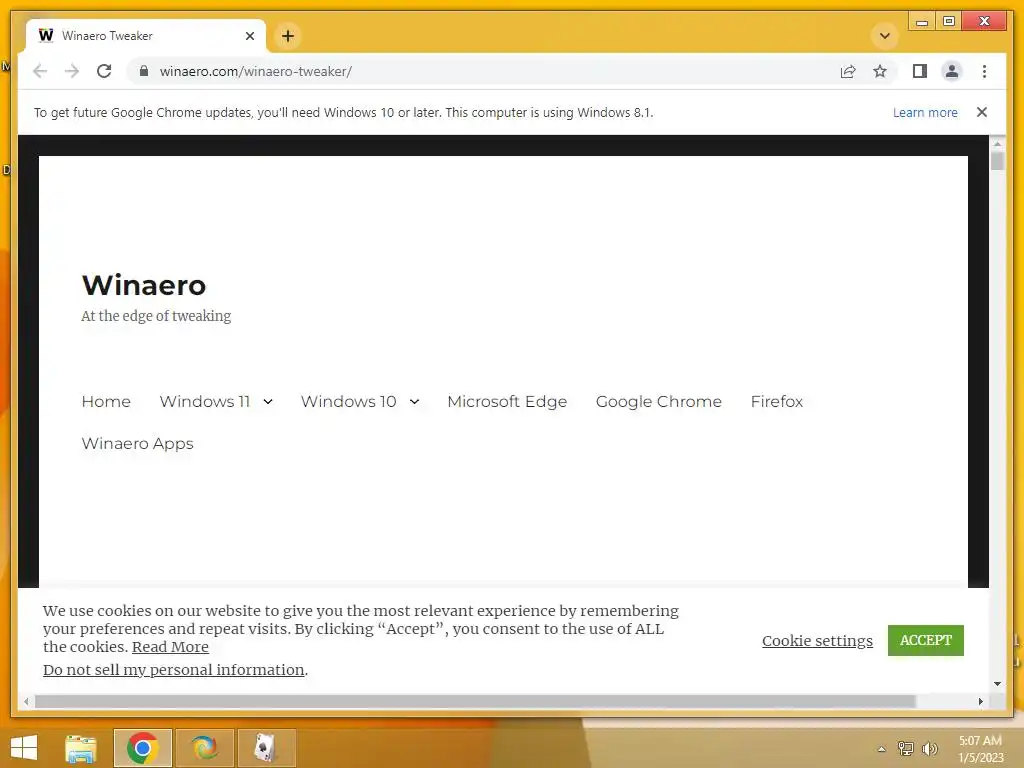Open File Explorer from the taskbar
This screenshot has width=1024, height=768.
[x=81, y=748]
